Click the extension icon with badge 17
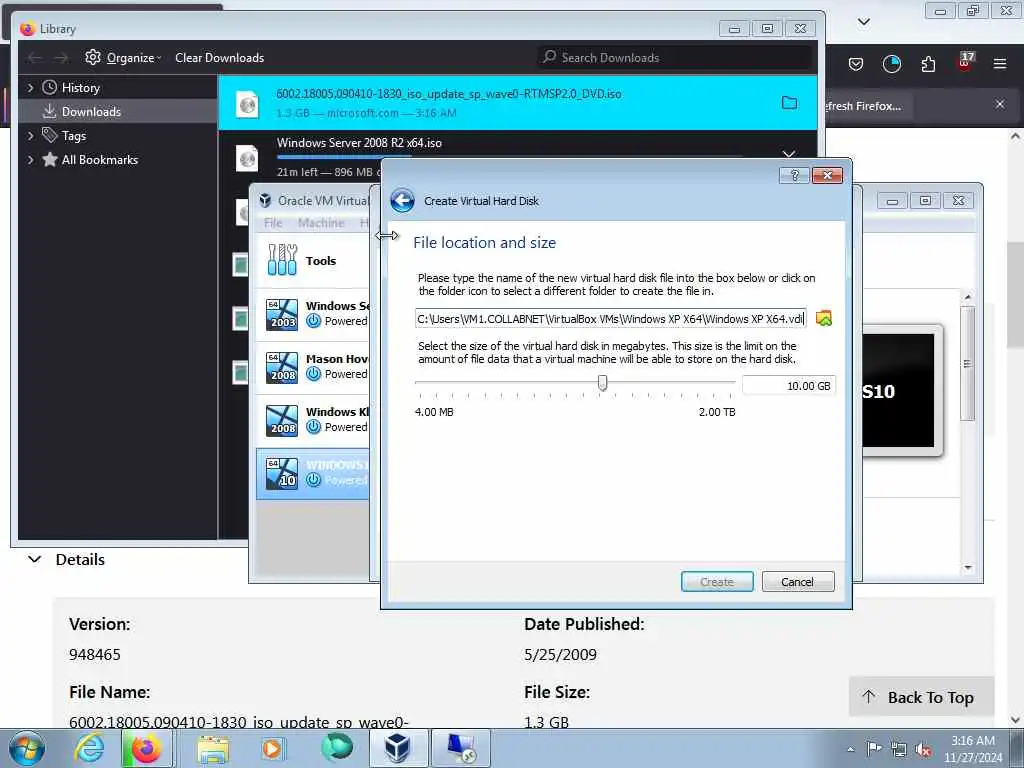Viewport: 1024px width, 768px height. [x=965, y=62]
